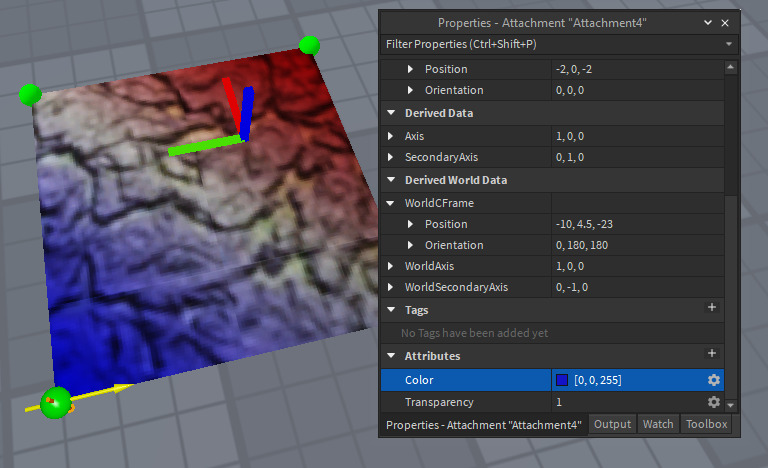The height and width of the screenshot is (468, 768).
Task: Click the blue Color attribute swatch
Action: click(562, 380)
